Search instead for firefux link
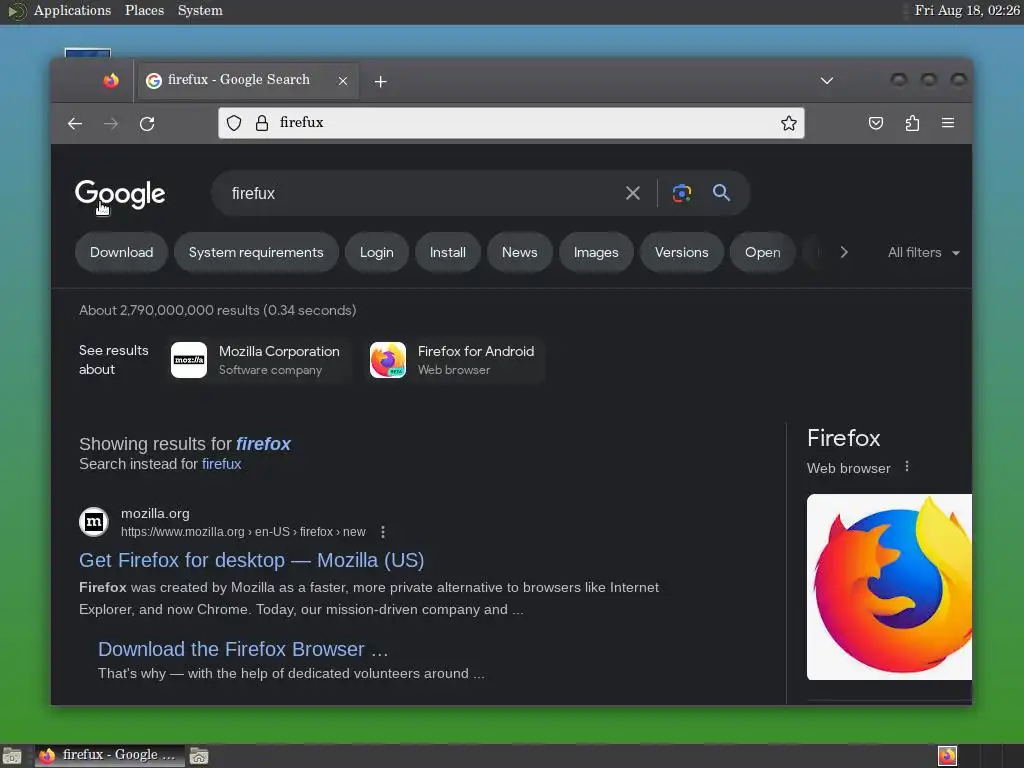Screen dimensions: 1024x768 tap(221, 464)
